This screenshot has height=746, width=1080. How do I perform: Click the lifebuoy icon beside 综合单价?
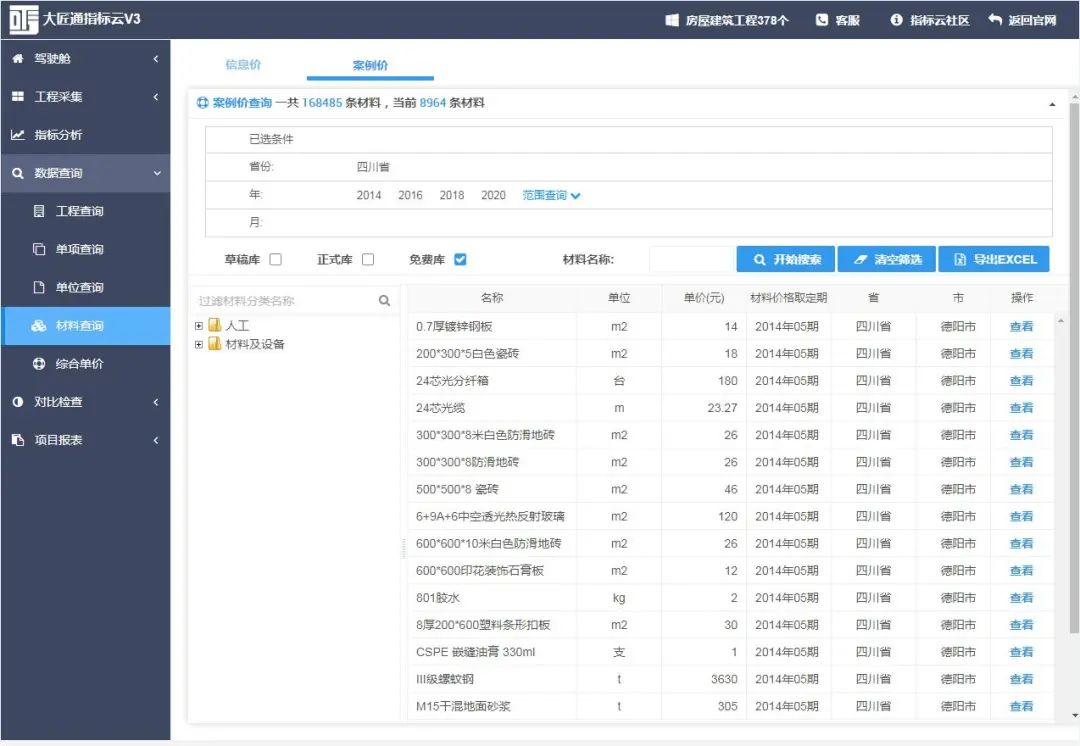pyautogui.click(x=39, y=364)
